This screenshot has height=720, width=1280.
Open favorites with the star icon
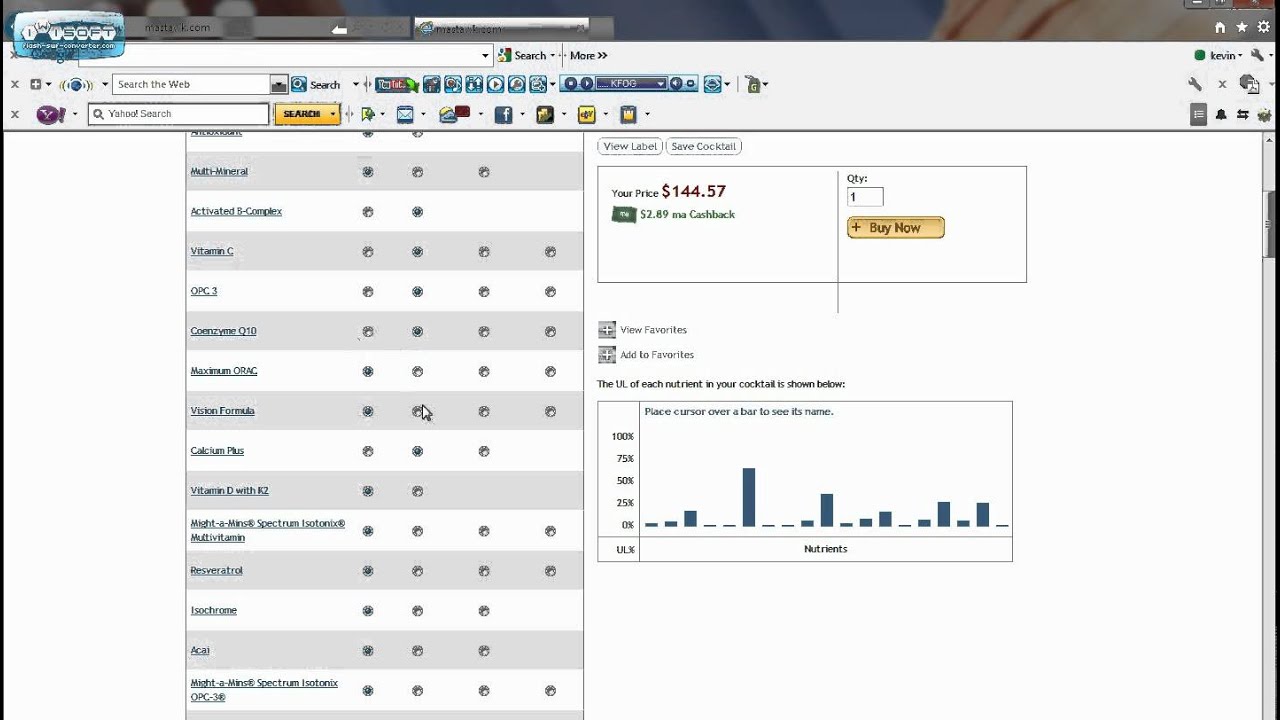click(1242, 28)
